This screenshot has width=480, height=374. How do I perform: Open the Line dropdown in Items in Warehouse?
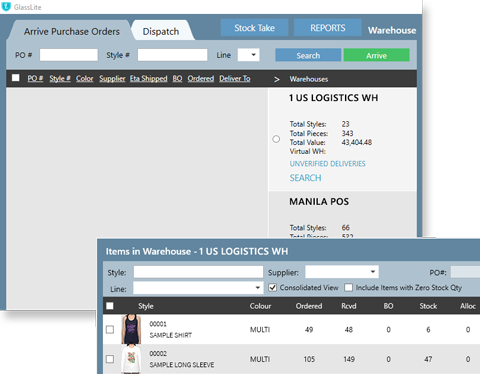tap(198, 288)
